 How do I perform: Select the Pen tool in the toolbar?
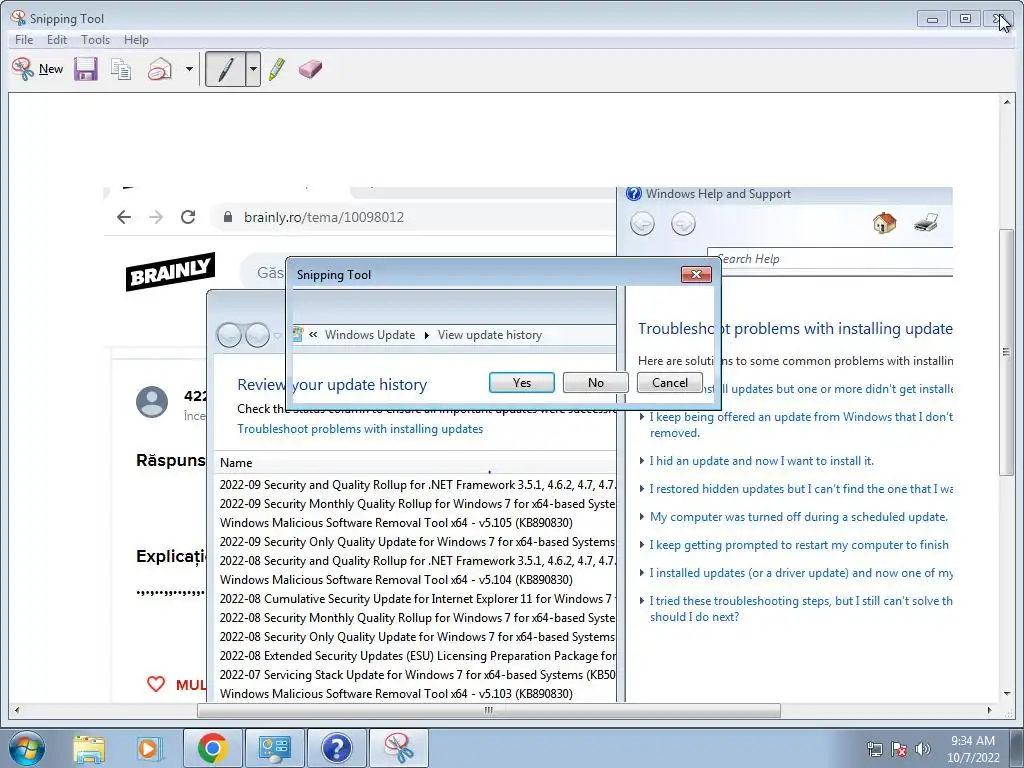pos(225,69)
